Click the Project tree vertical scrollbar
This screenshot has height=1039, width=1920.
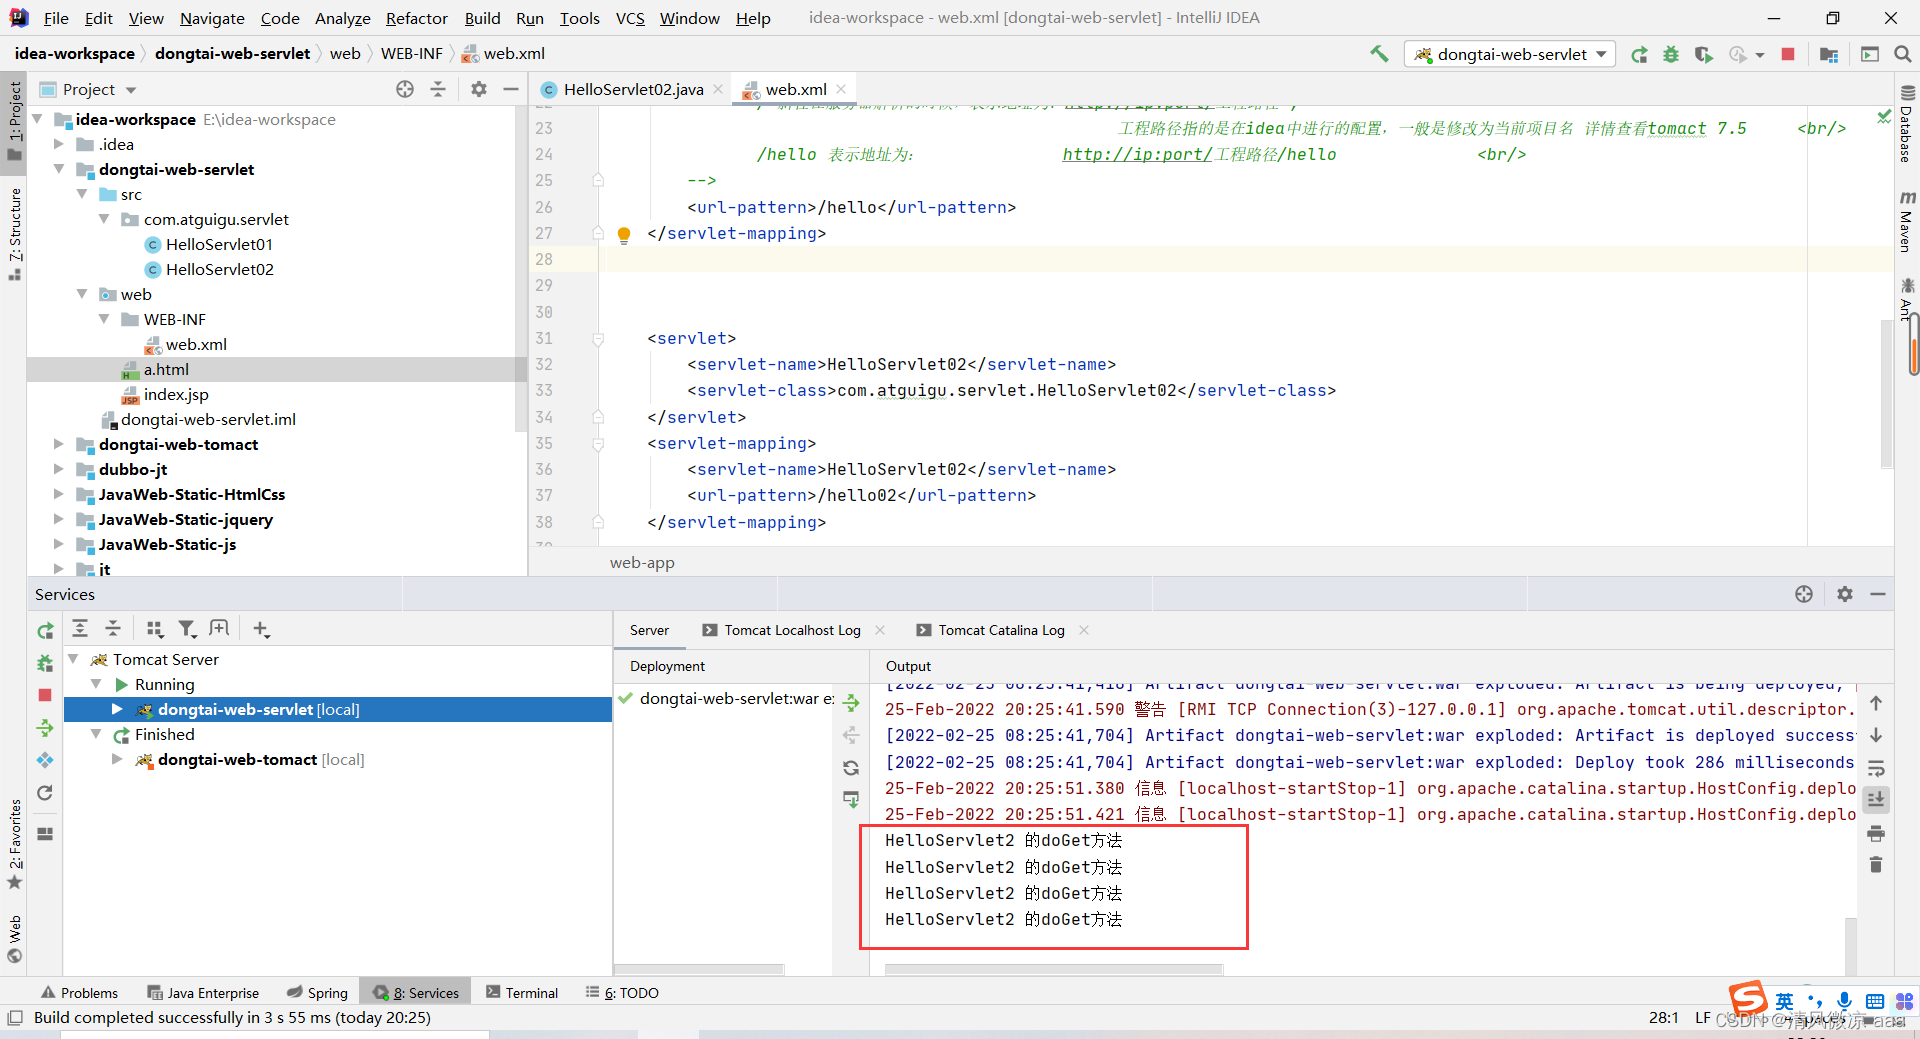(520, 270)
